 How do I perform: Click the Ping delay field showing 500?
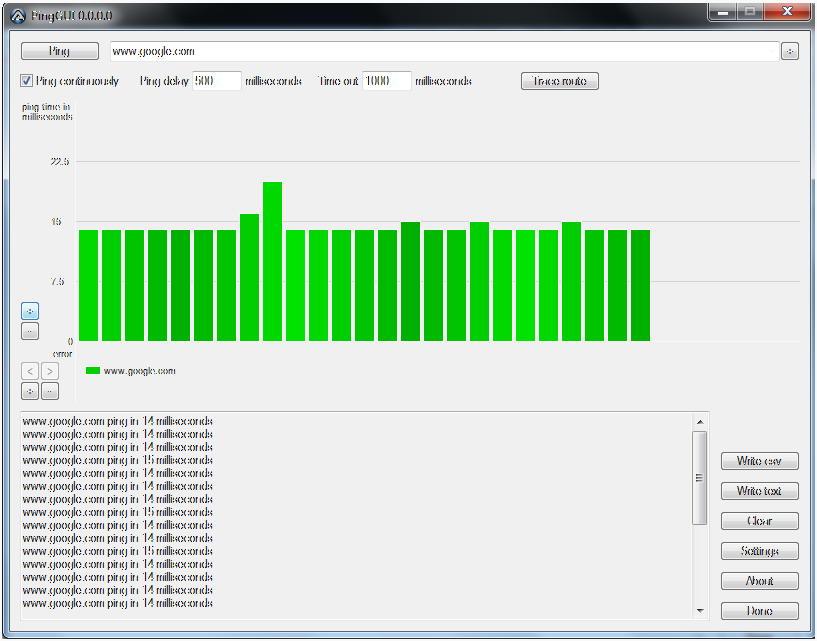tap(216, 81)
